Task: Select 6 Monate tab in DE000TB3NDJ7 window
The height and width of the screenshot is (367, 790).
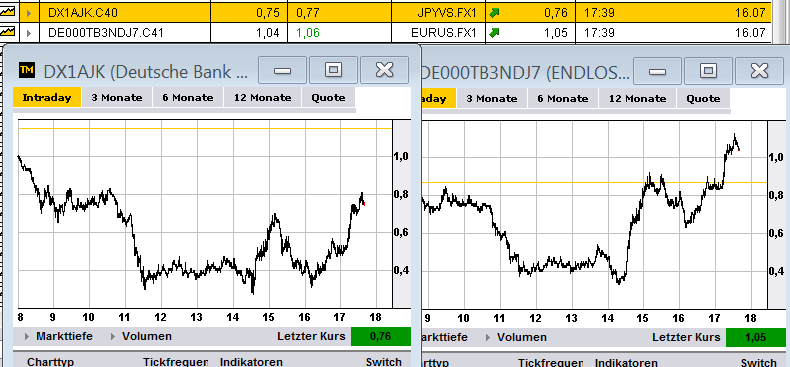Action: 563,98
